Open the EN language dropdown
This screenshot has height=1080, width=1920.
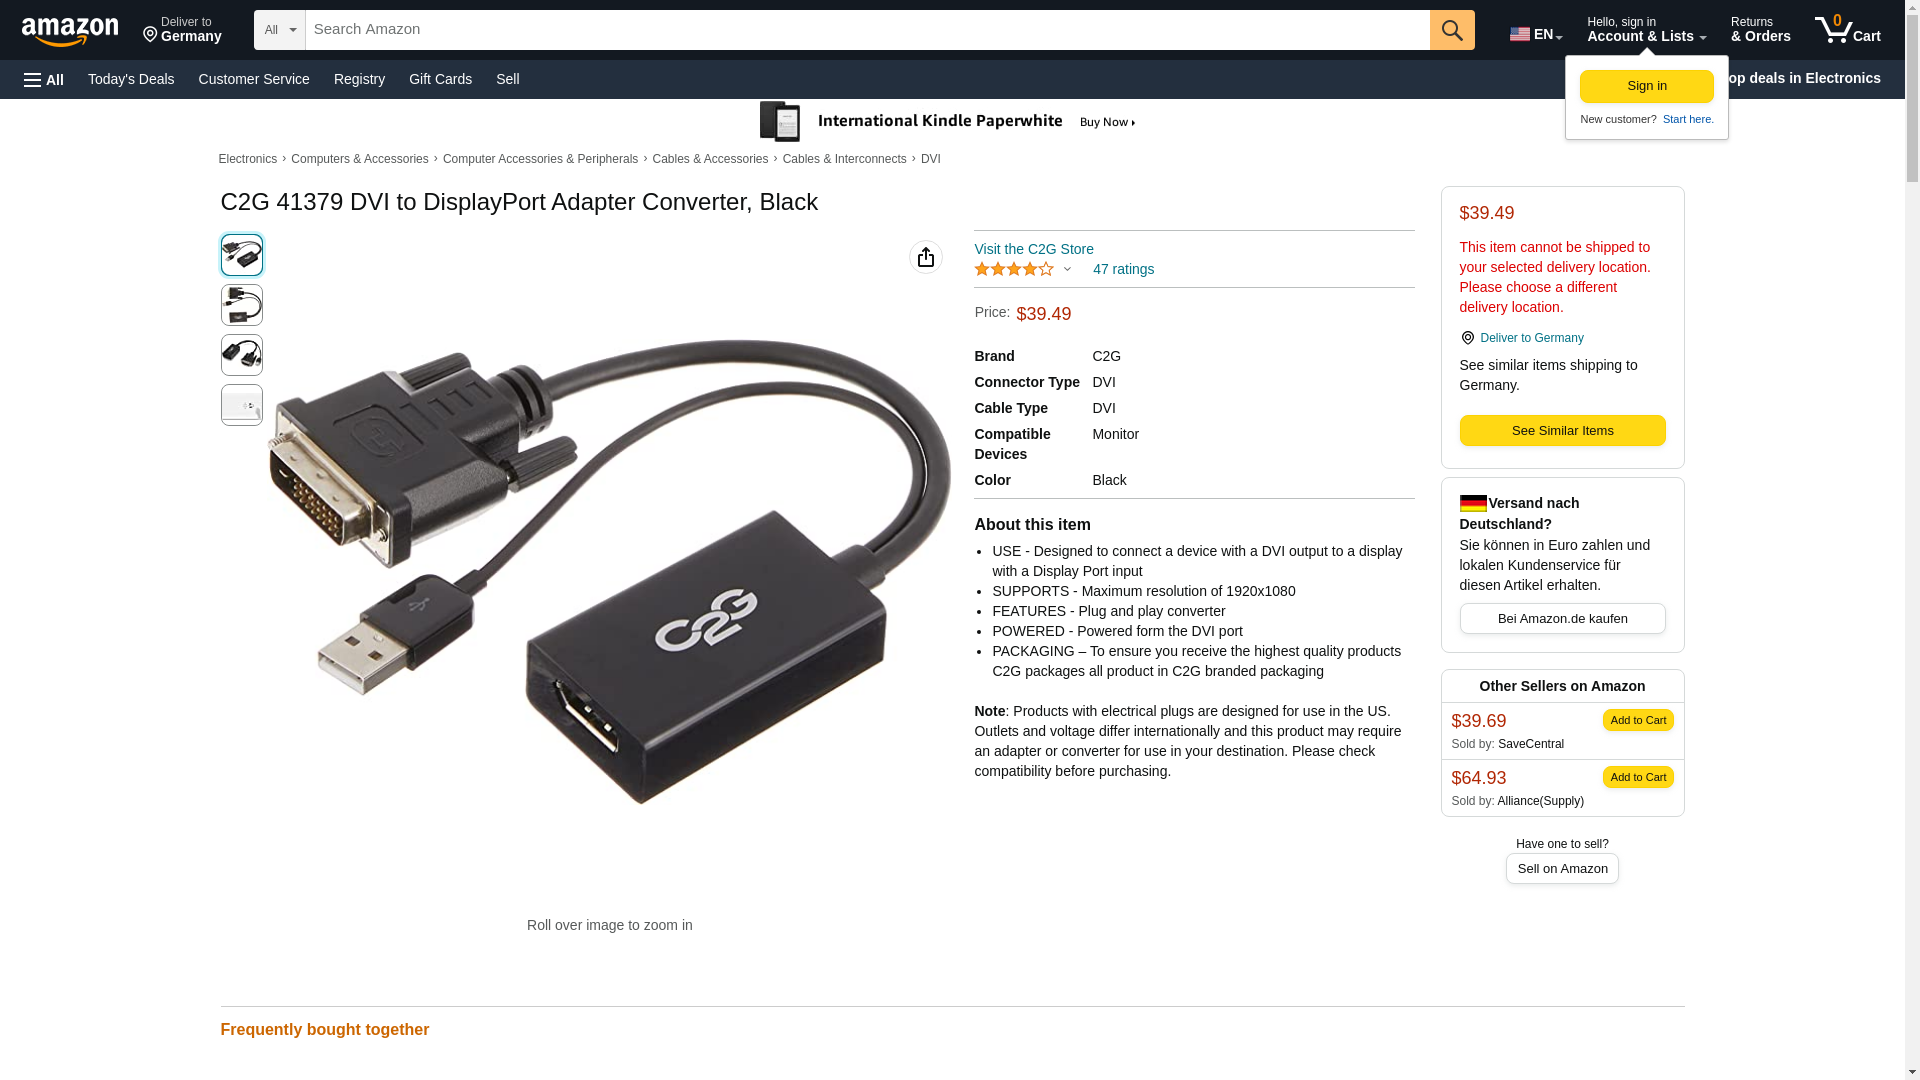point(1536,34)
